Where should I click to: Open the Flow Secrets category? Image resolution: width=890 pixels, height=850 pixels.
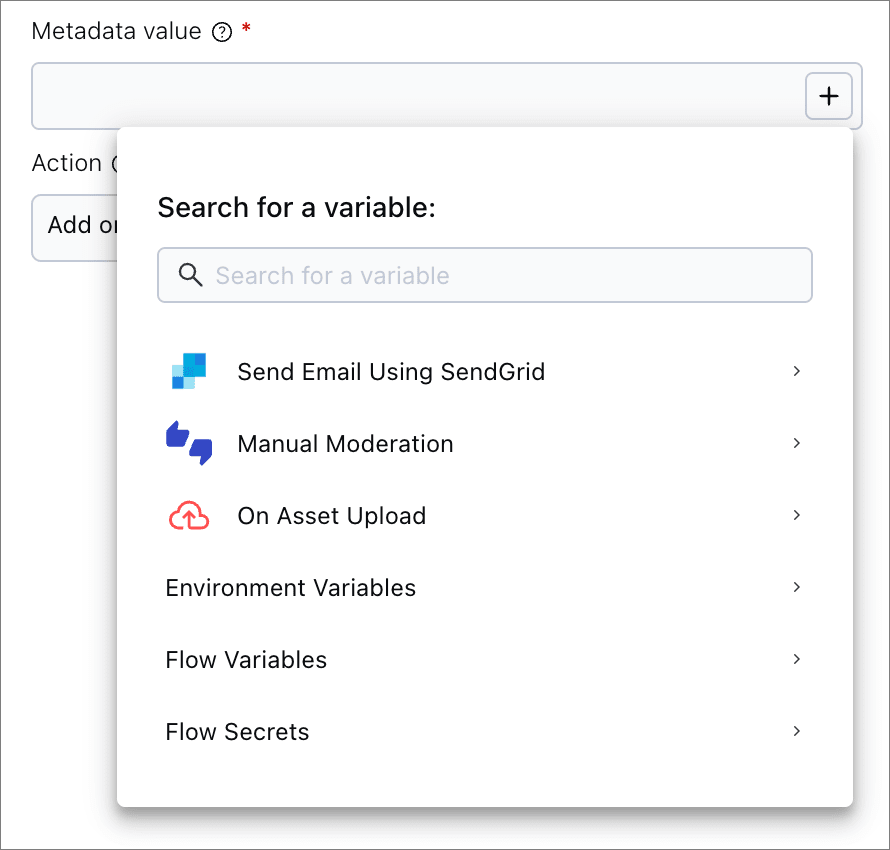coord(237,732)
